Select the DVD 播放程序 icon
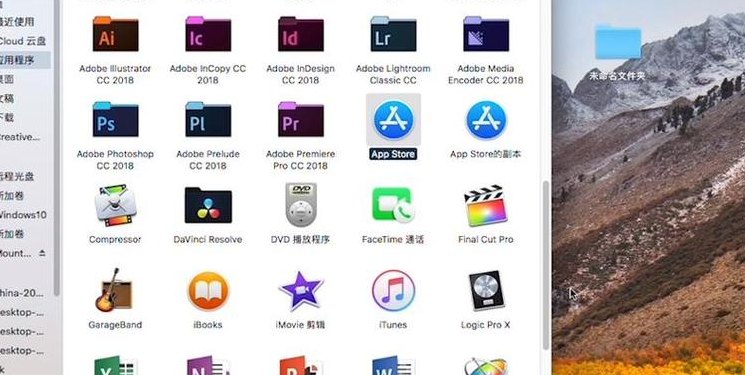This screenshot has height=375, width=745. click(301, 205)
